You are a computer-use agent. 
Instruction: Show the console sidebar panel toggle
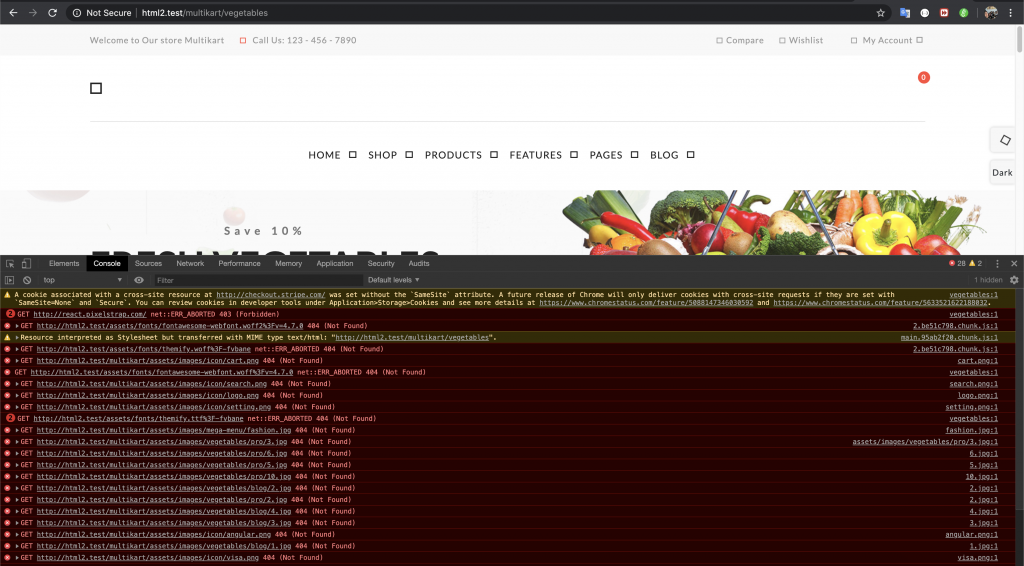click(10, 280)
